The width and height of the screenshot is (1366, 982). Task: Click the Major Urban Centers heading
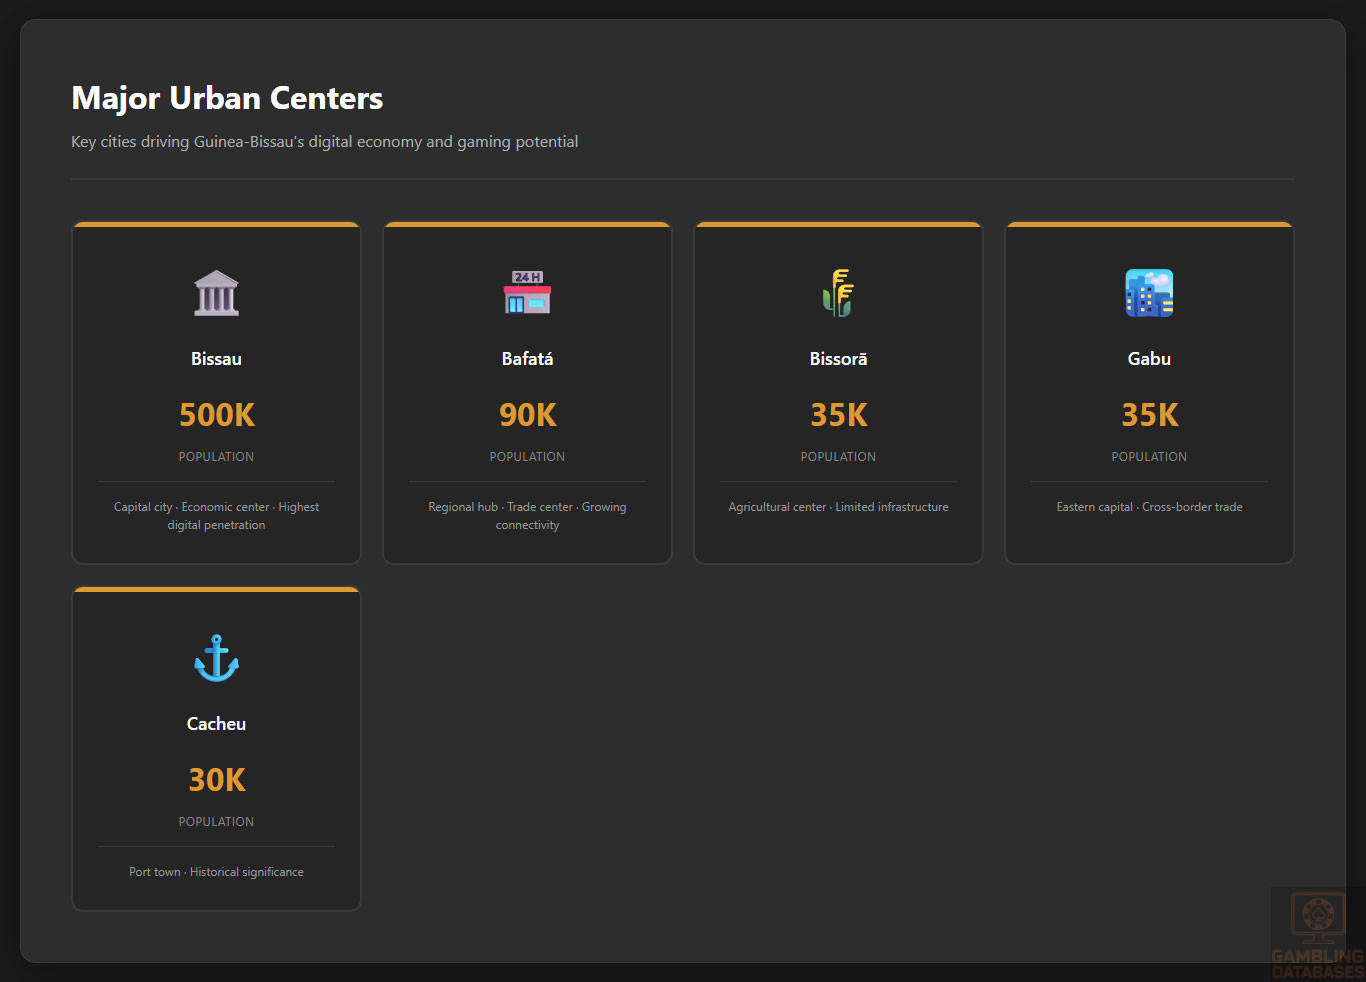pos(227,98)
